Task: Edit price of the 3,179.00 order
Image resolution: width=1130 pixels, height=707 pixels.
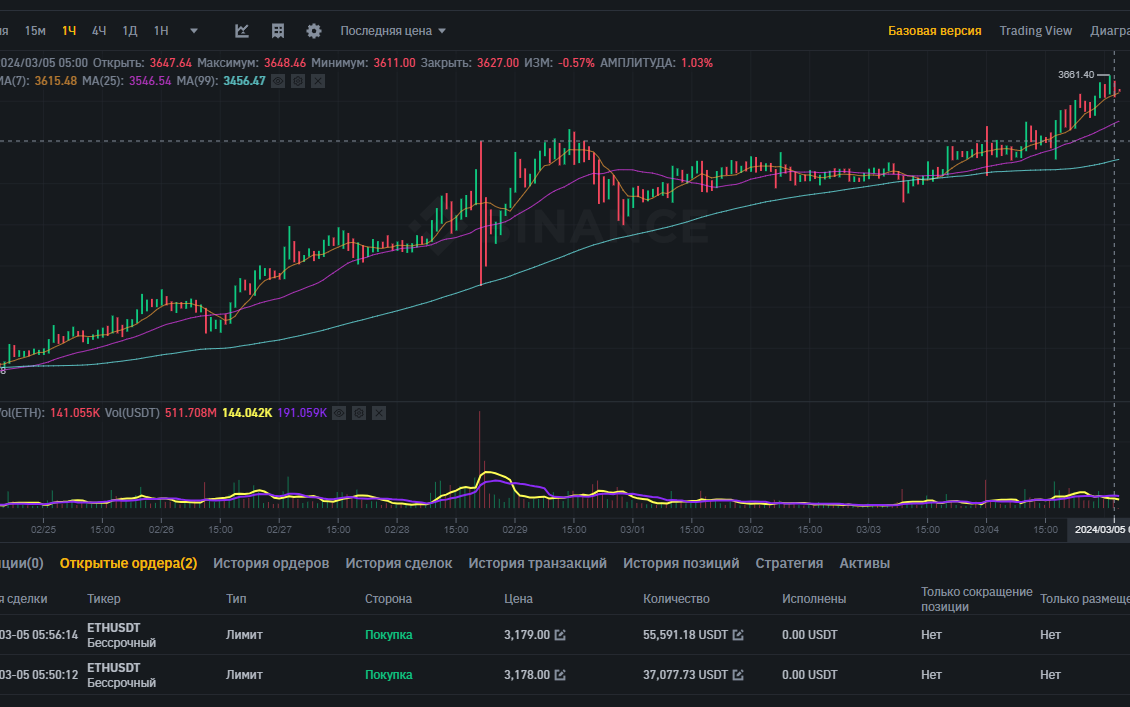Action: coord(560,635)
